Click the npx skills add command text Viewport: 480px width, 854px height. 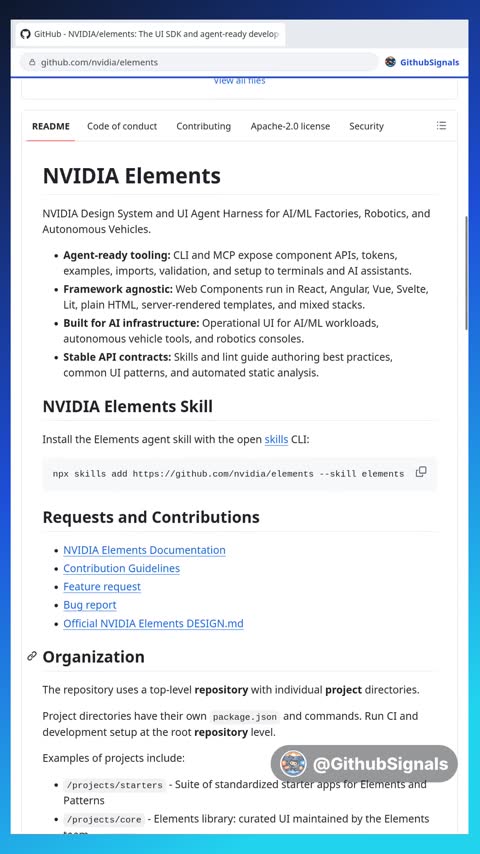(228, 474)
